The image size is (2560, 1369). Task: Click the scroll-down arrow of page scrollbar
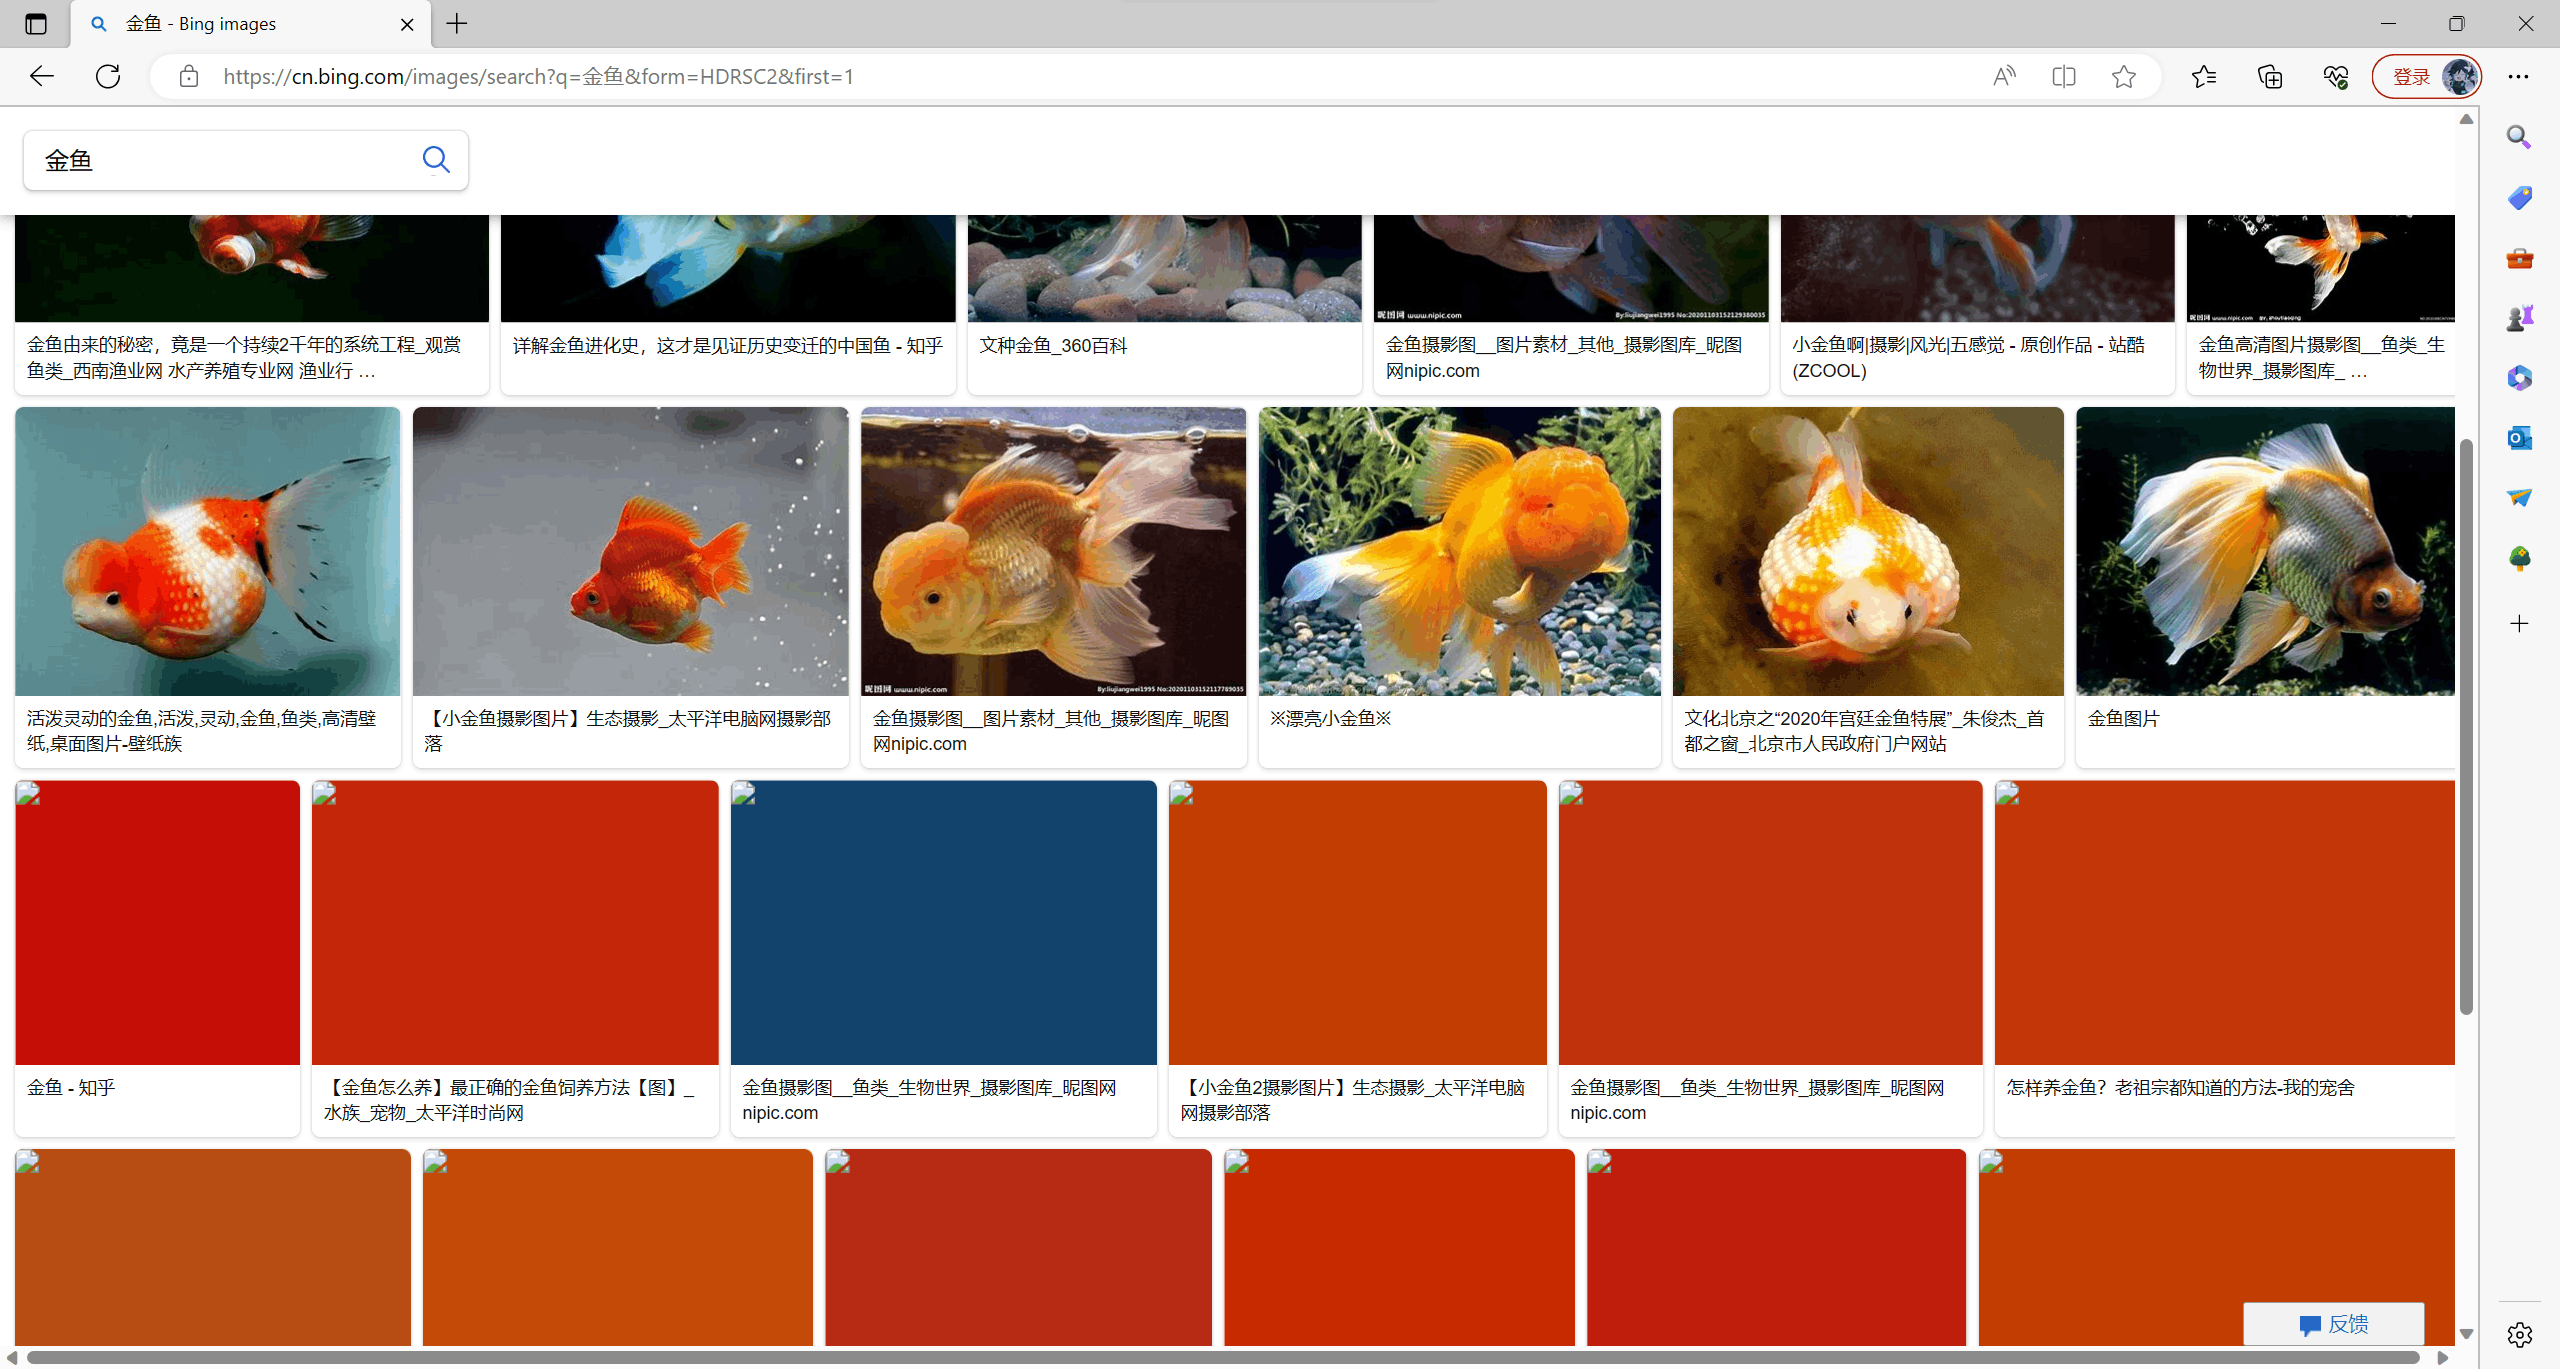tap(2466, 1334)
